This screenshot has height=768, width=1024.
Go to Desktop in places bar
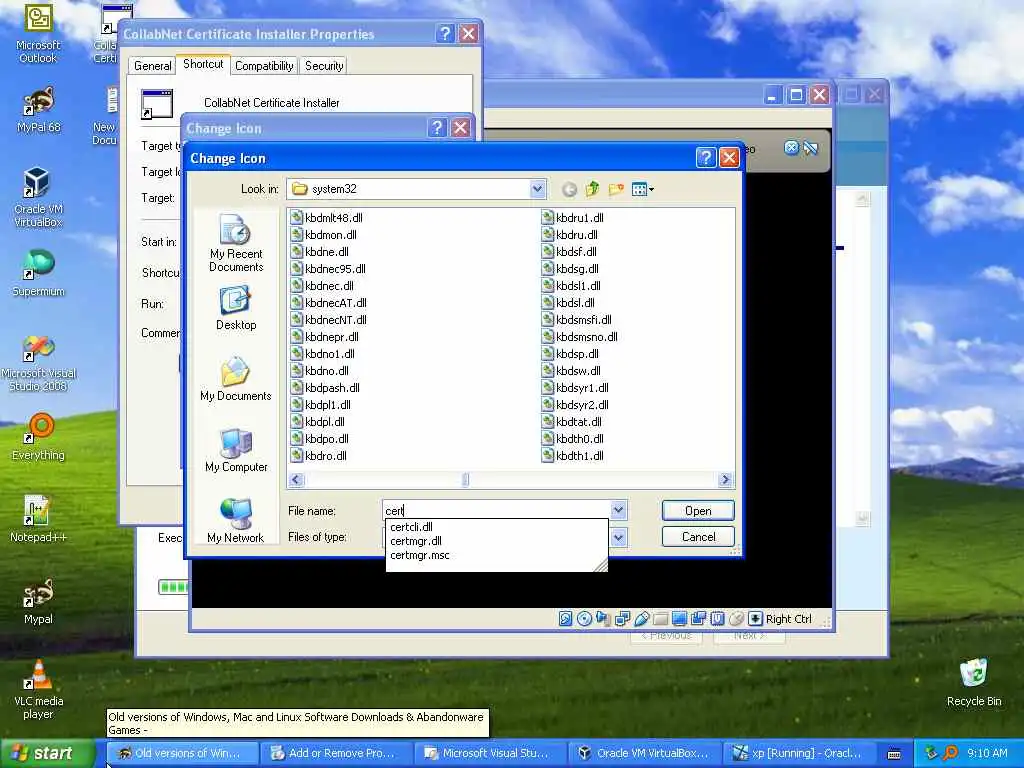236,308
